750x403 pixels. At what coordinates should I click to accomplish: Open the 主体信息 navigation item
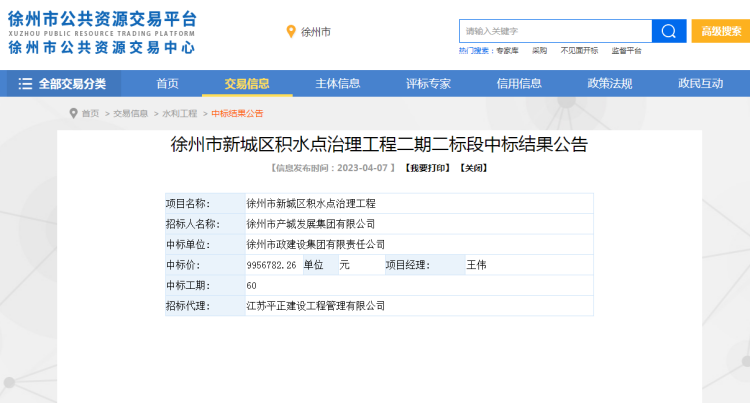pyautogui.click(x=338, y=84)
